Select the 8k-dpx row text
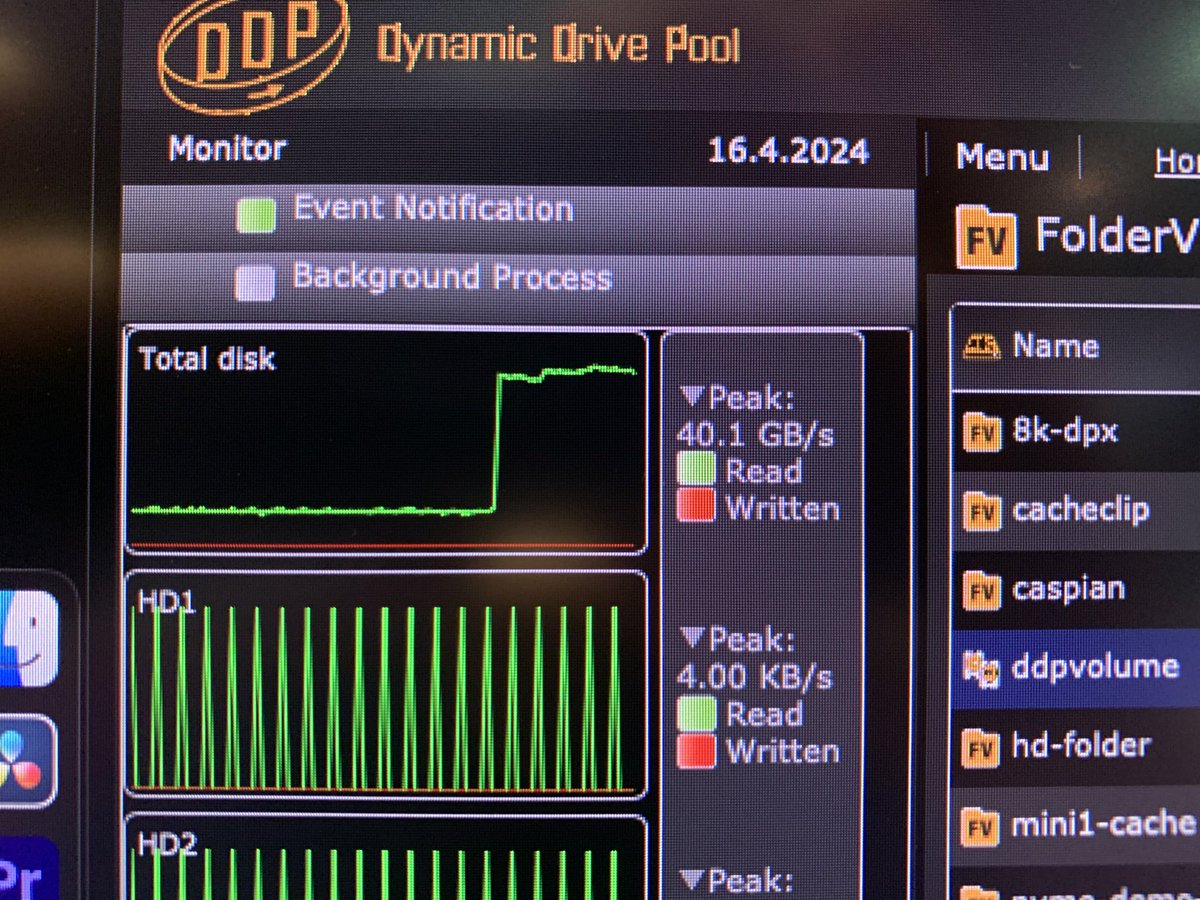This screenshot has height=900, width=1200. click(x=1065, y=431)
